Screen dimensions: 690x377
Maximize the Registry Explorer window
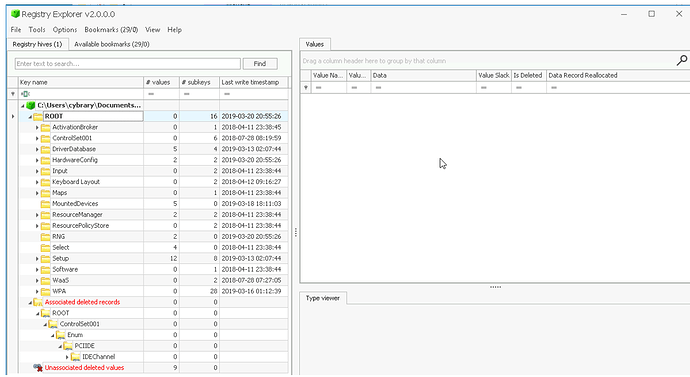[652, 14]
